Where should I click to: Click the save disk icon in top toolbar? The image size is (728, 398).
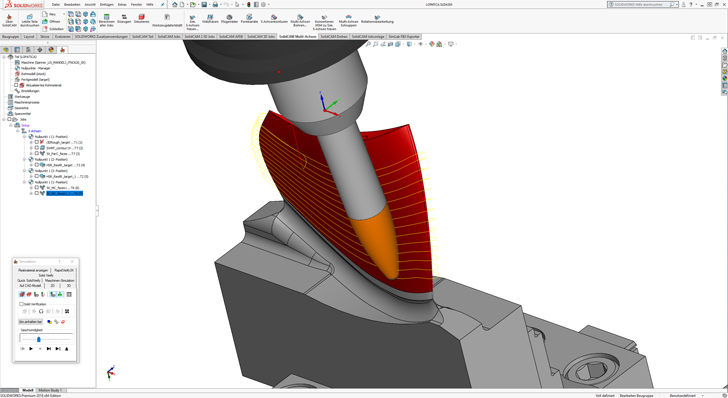(x=204, y=4)
